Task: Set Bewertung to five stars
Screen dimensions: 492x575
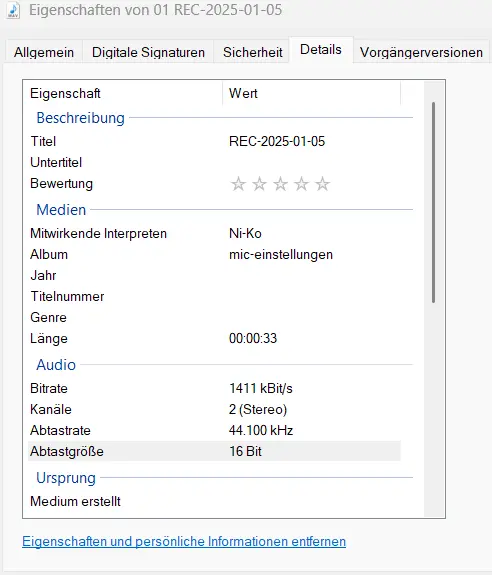Action: (323, 184)
